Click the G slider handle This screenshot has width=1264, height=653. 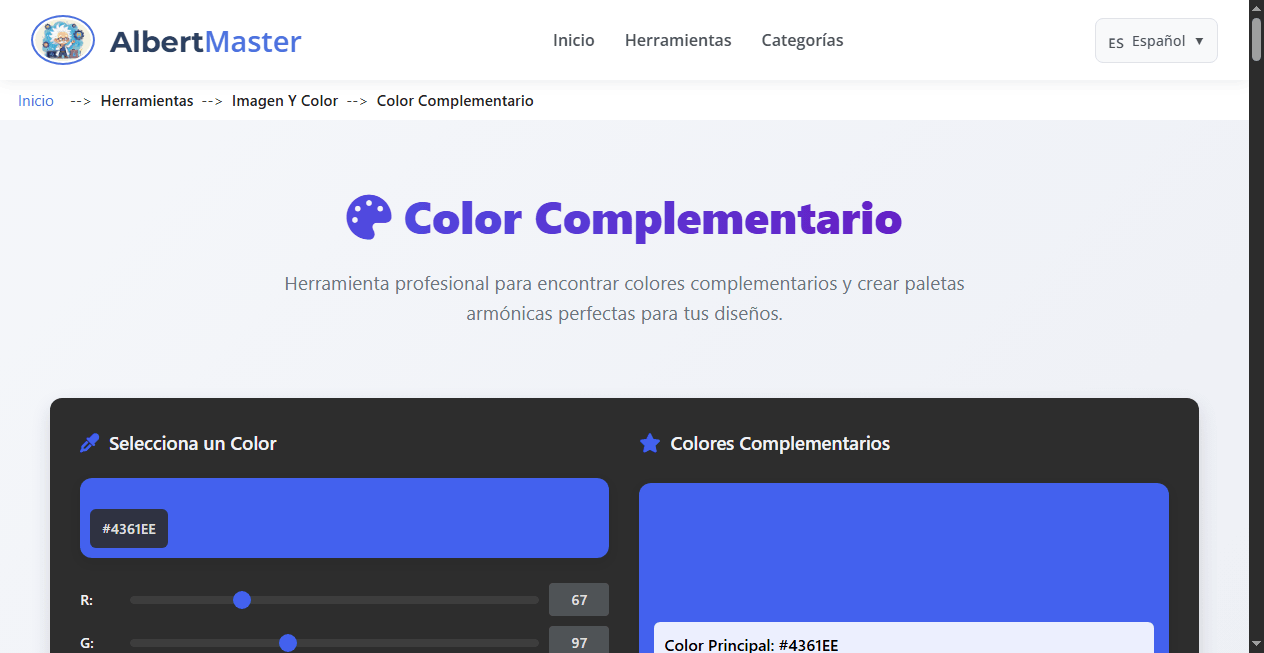point(288,643)
